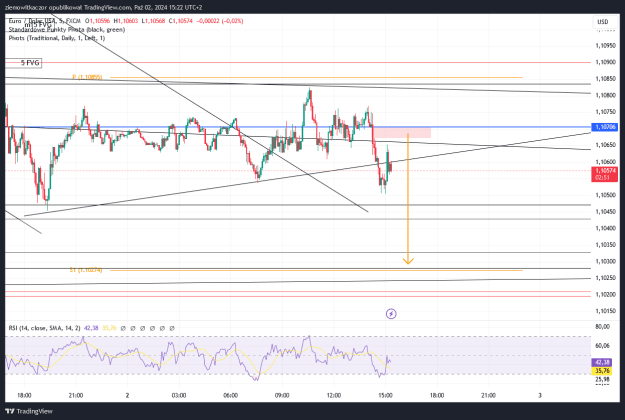Image resolution: width=625 pixels, height=420 pixels.
Task: Click the '09:00' time axis label
Action: click(282, 395)
